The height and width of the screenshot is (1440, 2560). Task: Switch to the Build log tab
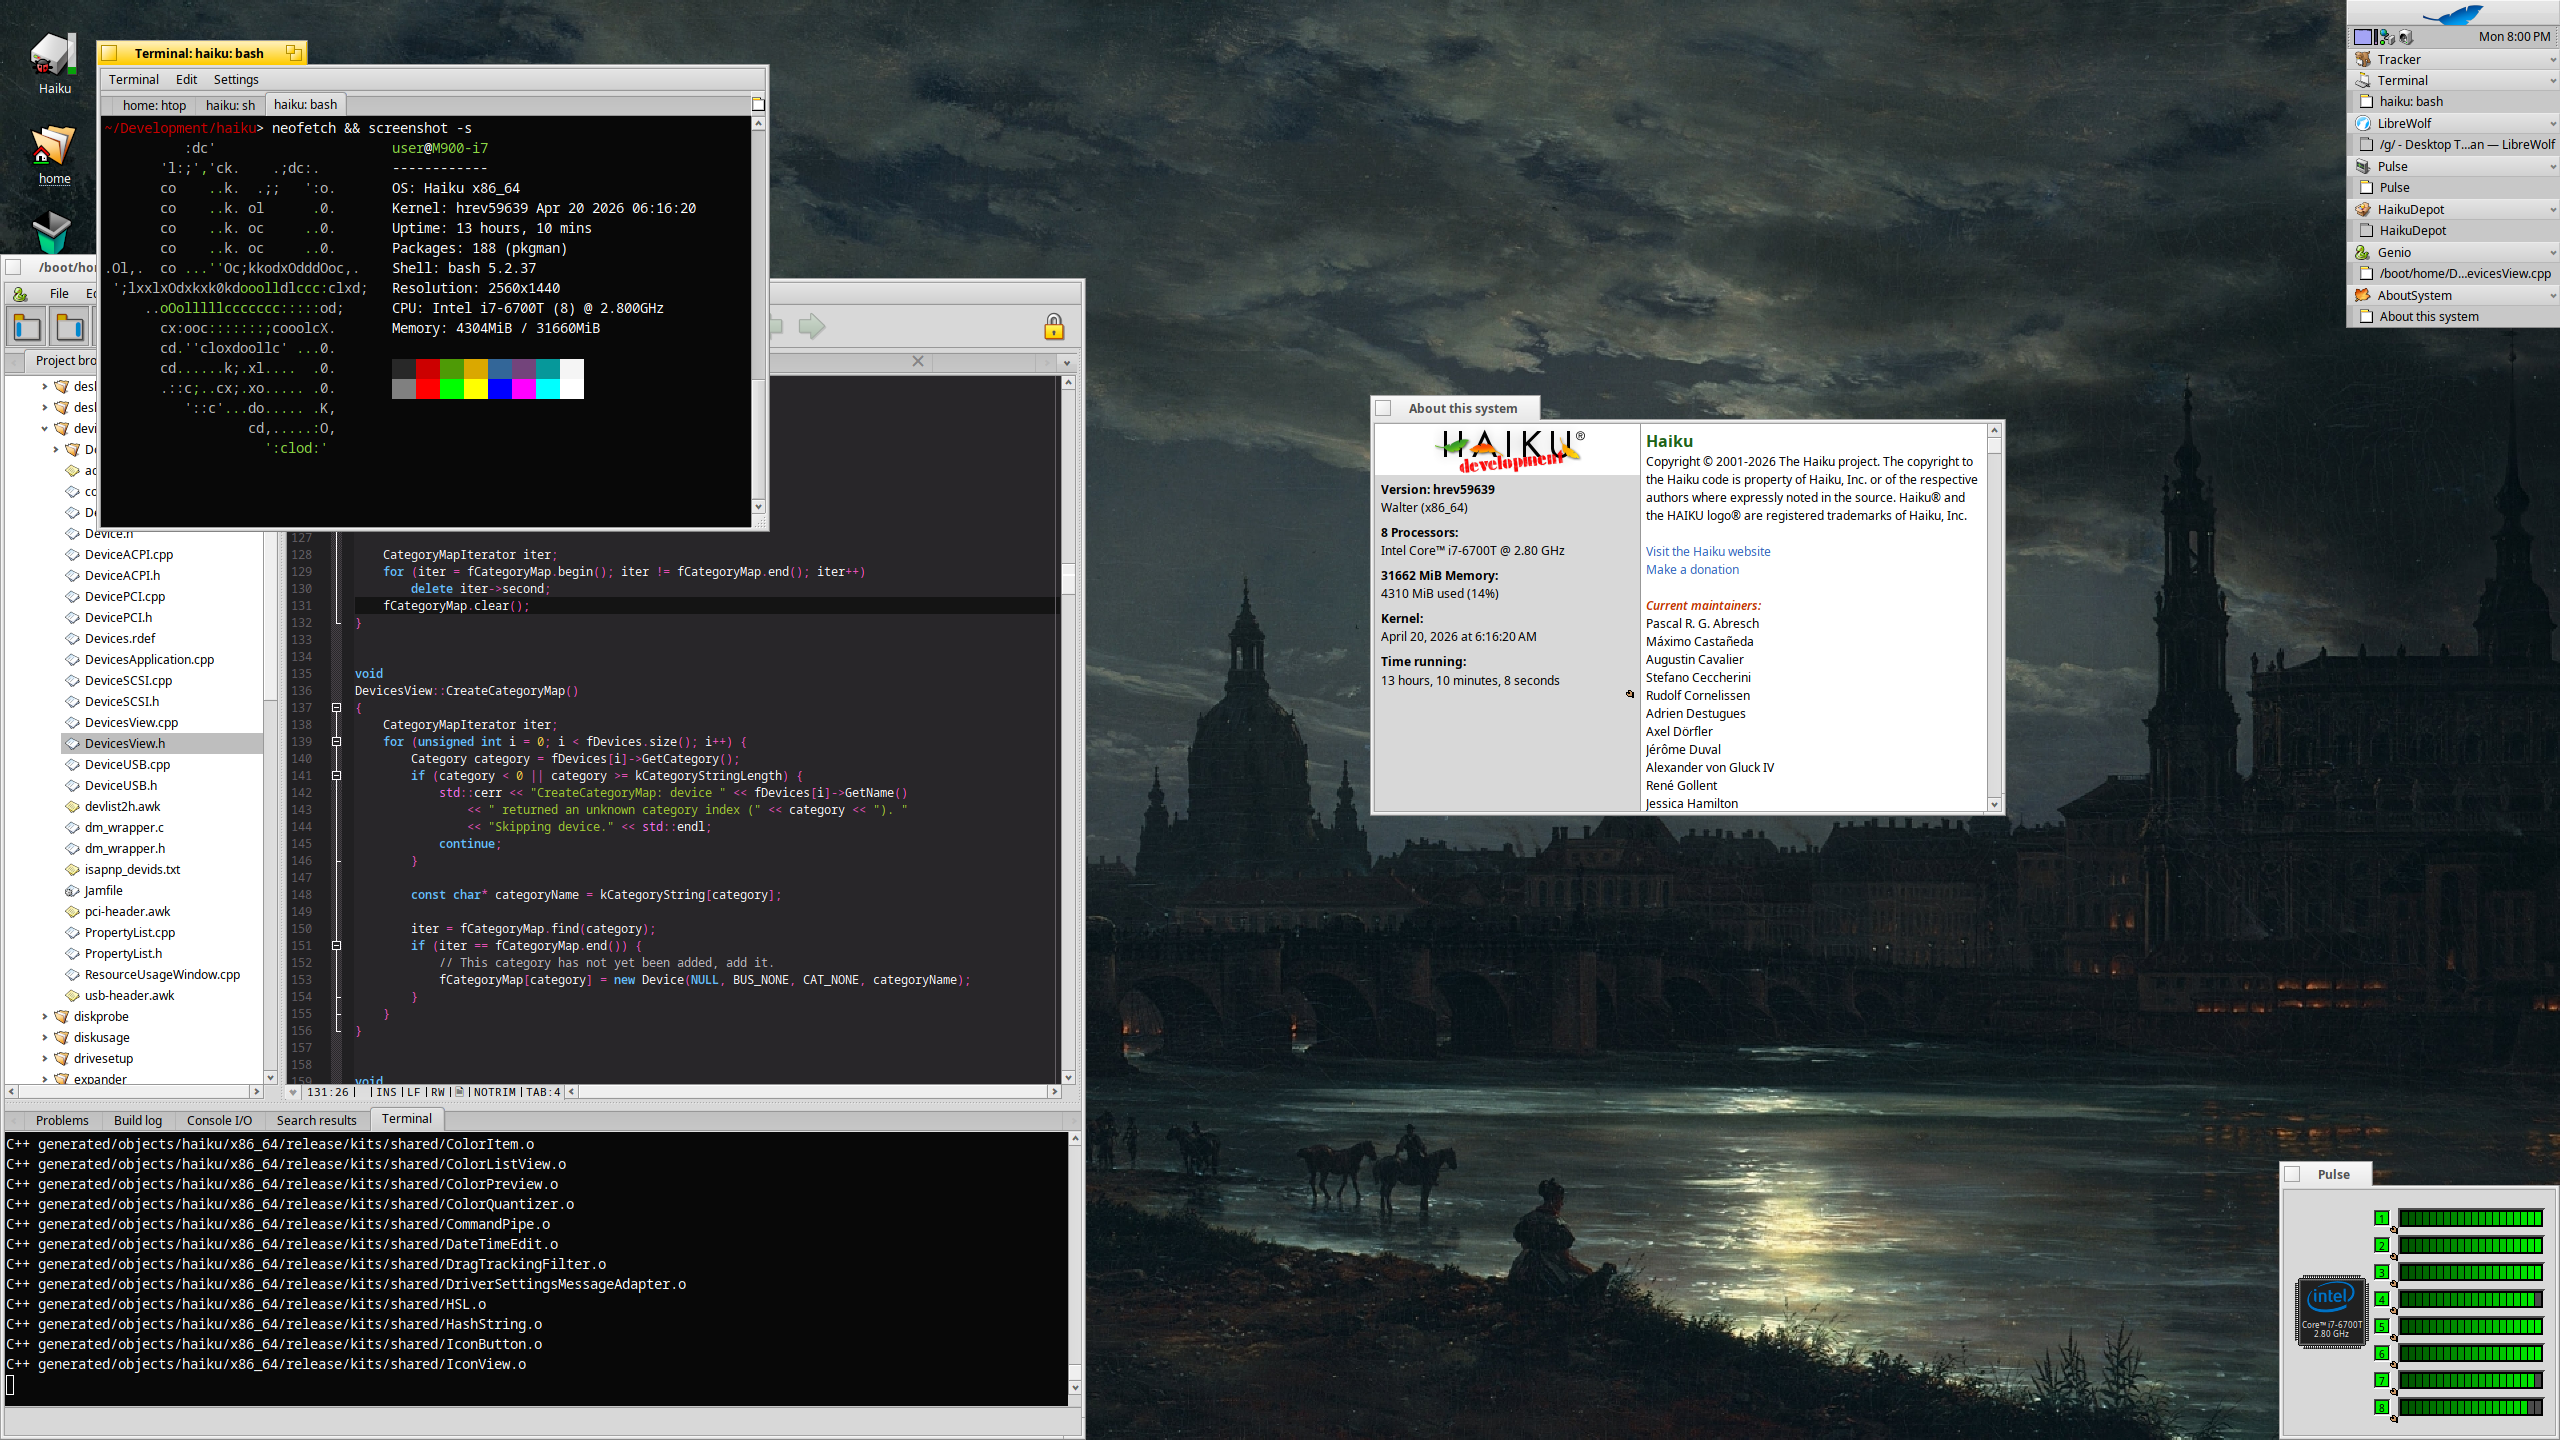pyautogui.click(x=137, y=1120)
